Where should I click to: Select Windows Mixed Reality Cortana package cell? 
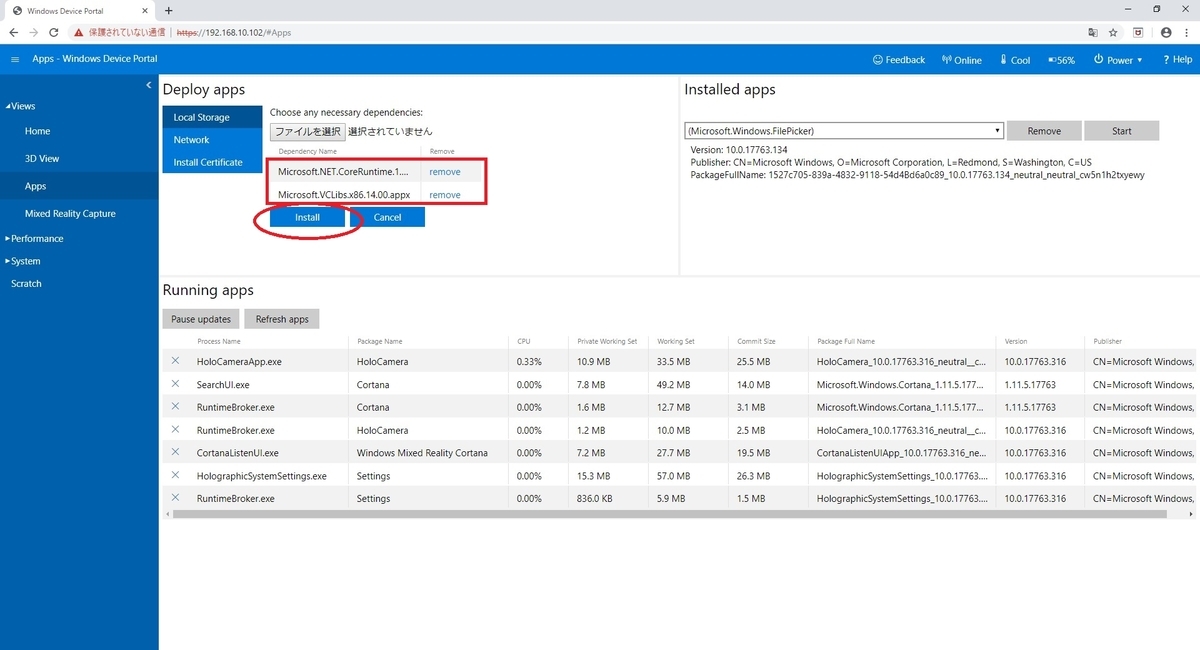click(422, 452)
